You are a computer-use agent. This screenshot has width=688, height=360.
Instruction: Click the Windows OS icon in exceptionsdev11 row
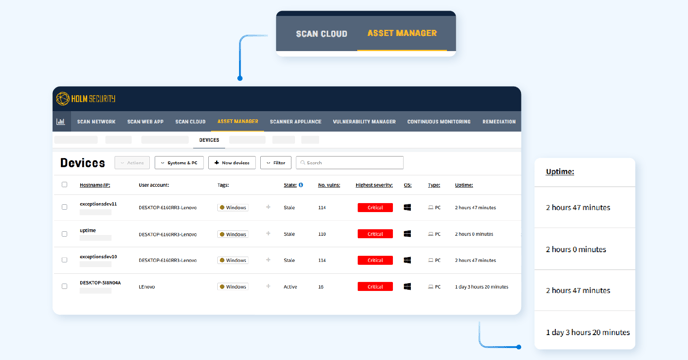tap(407, 207)
